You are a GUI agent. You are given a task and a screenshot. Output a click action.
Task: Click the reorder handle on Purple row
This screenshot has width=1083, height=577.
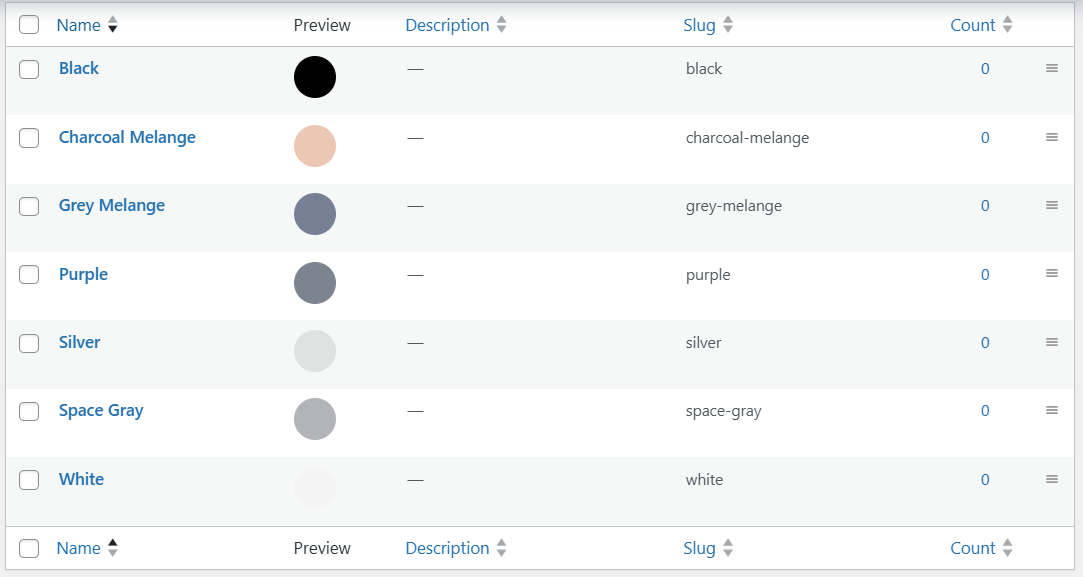tap(1051, 273)
